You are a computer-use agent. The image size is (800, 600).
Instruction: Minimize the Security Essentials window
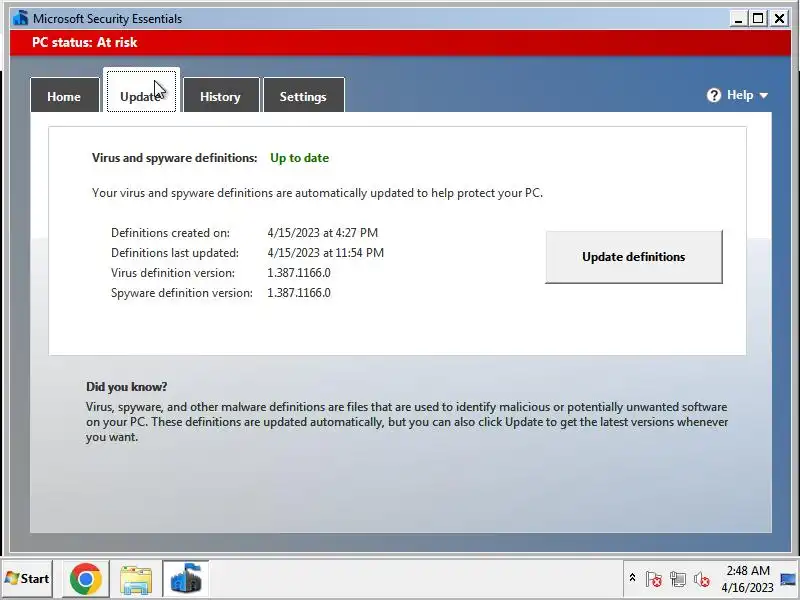[x=738, y=19]
